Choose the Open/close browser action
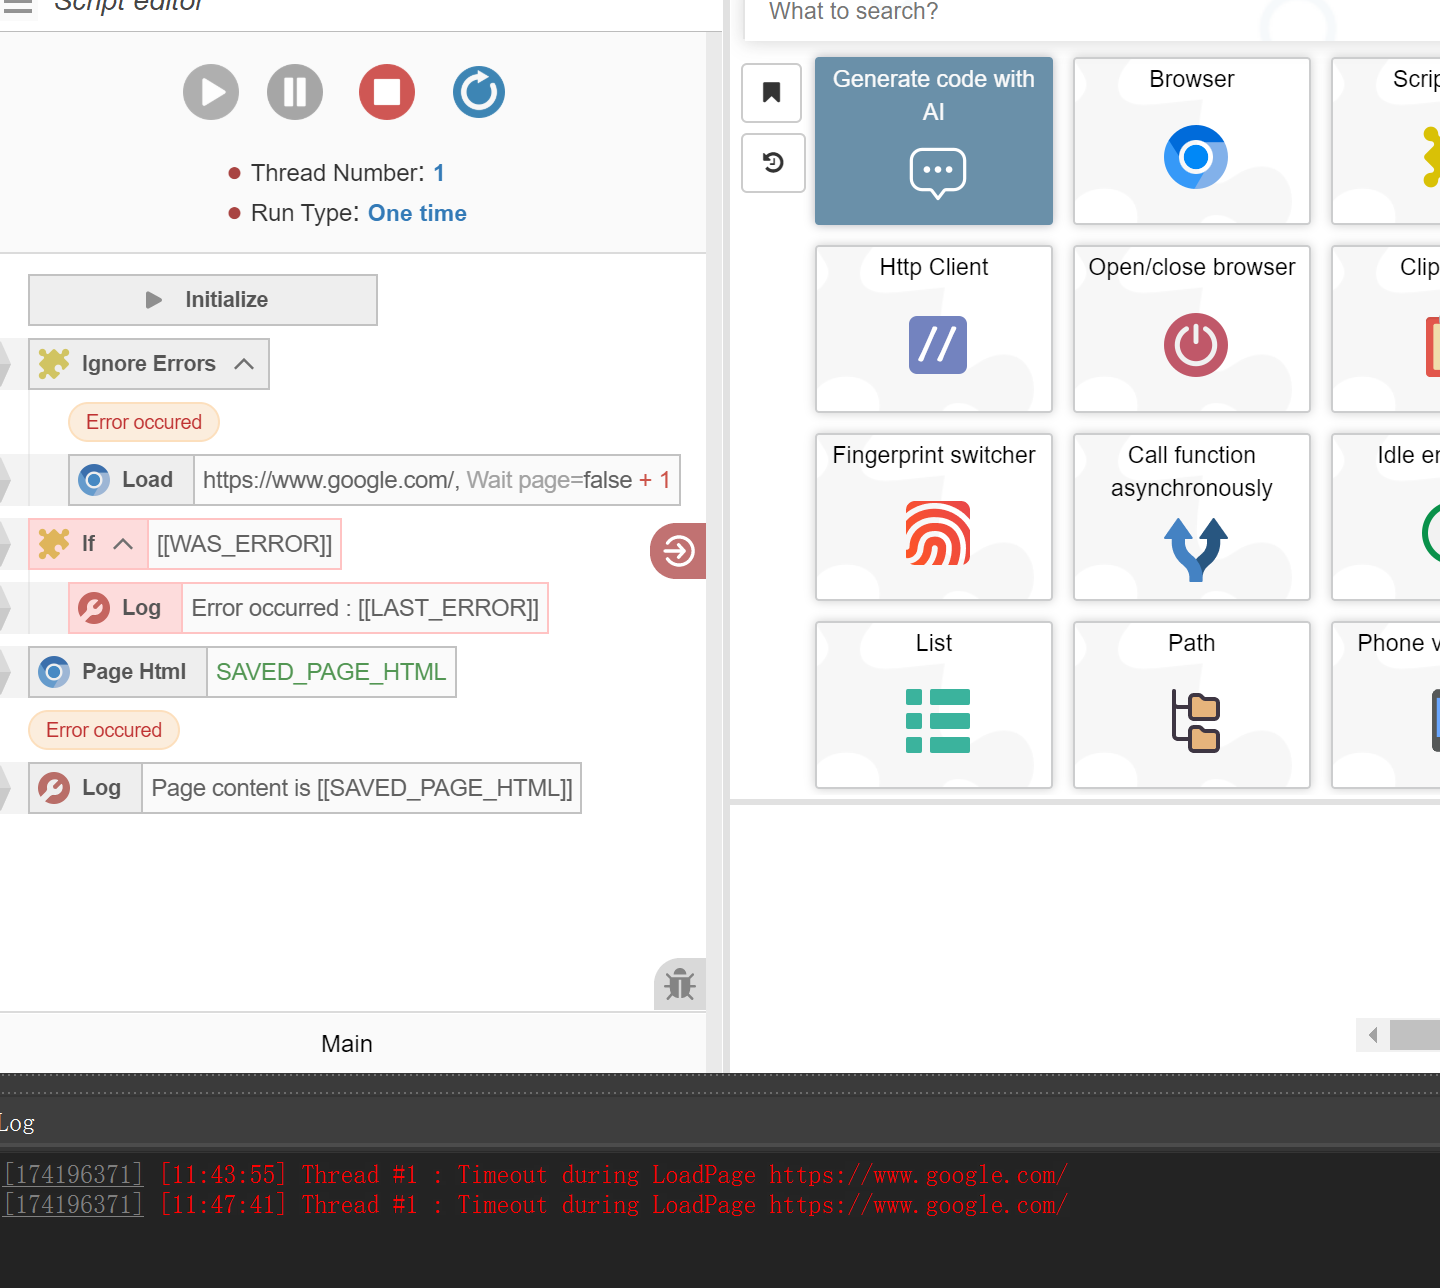The width and height of the screenshot is (1440, 1288). coord(1191,329)
